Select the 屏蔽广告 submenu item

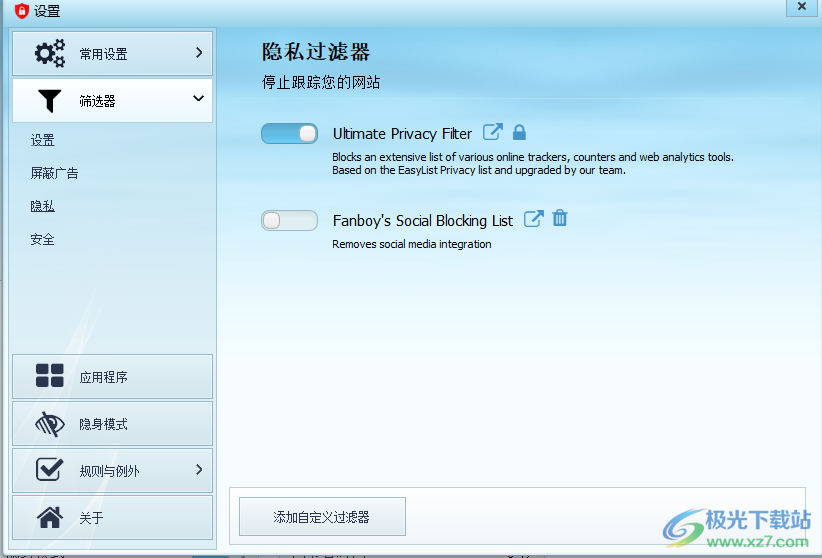pyautogui.click(x=55, y=173)
